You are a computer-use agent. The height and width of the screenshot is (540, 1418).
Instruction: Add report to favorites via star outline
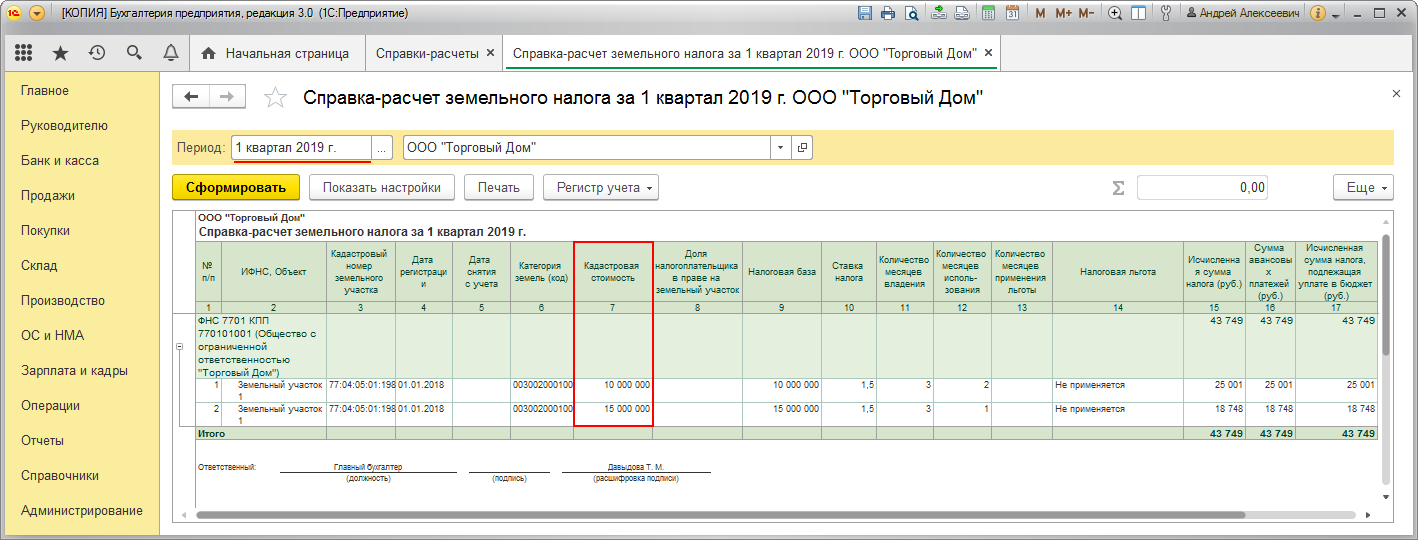(x=275, y=97)
